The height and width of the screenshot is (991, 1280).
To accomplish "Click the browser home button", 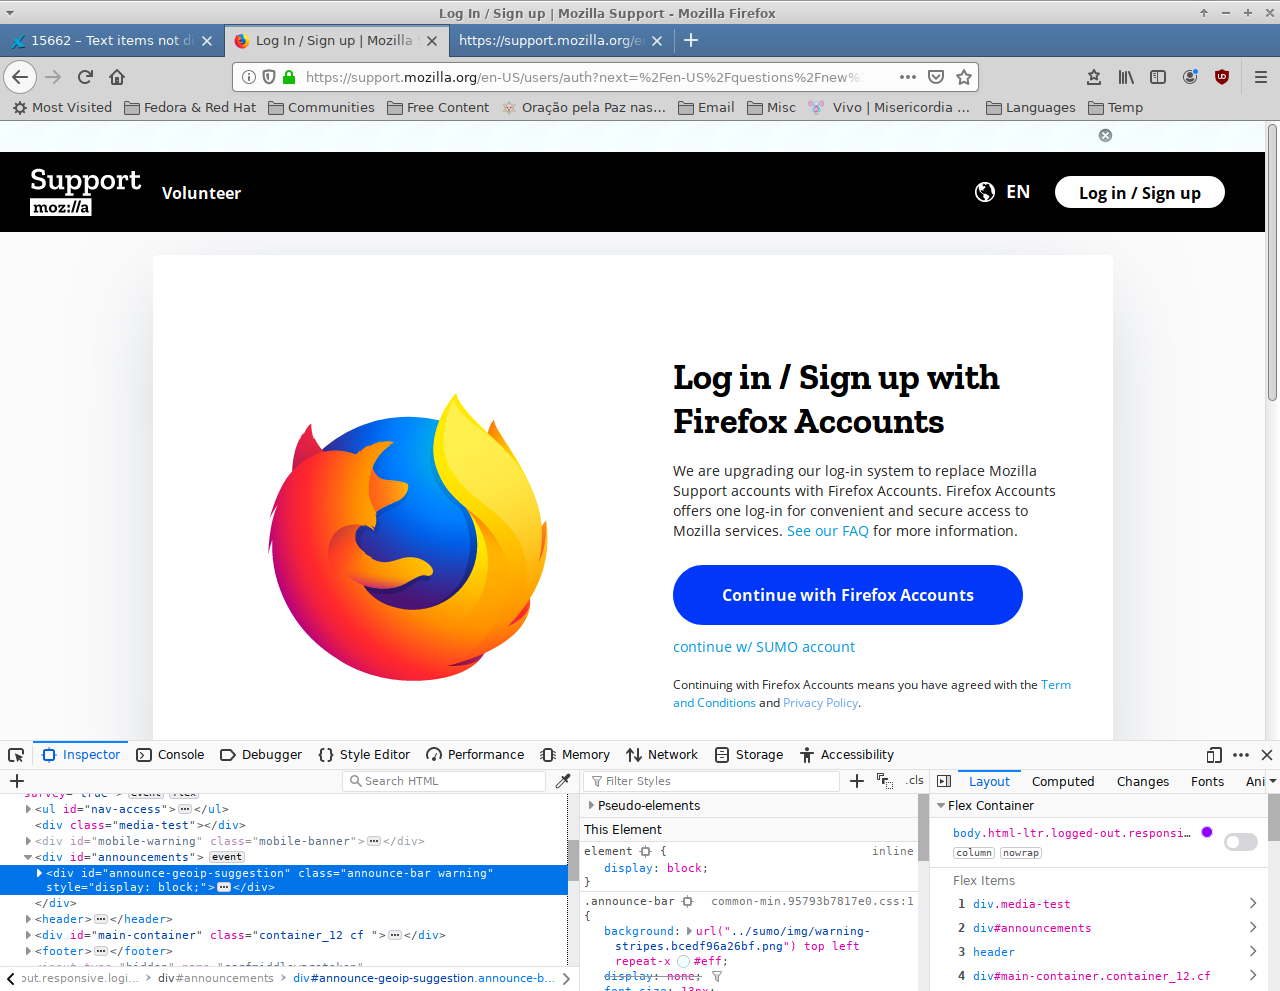I will 117,77.
